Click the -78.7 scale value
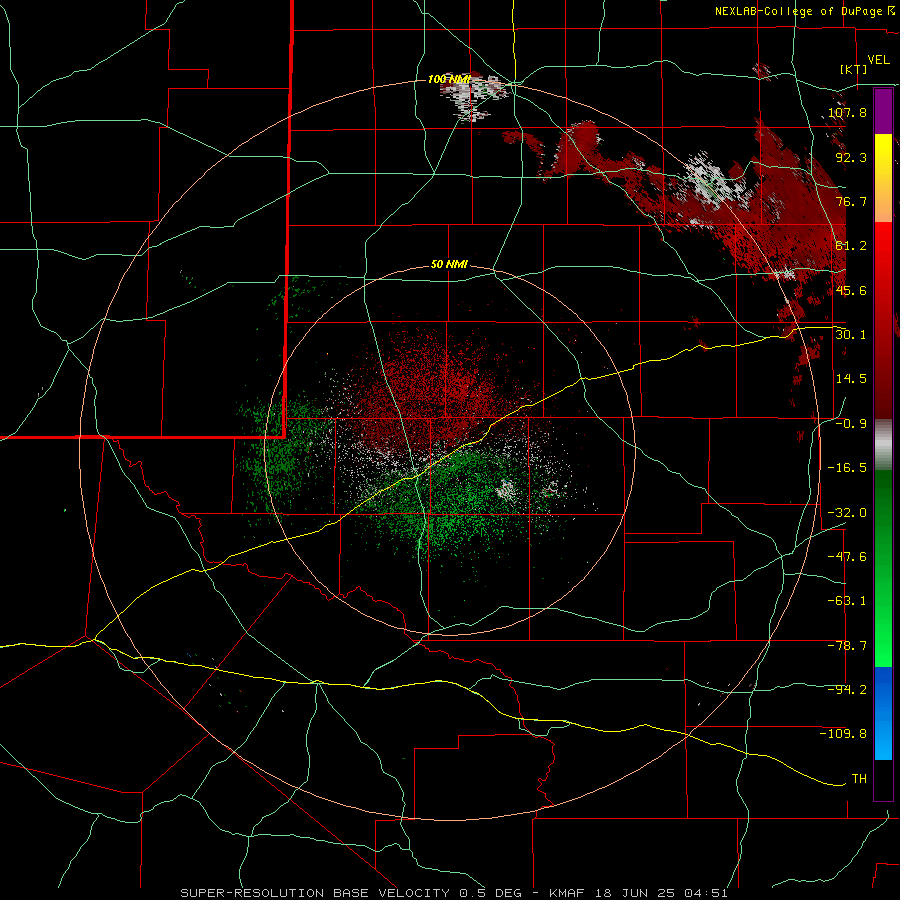This screenshot has width=900, height=900. (x=847, y=646)
